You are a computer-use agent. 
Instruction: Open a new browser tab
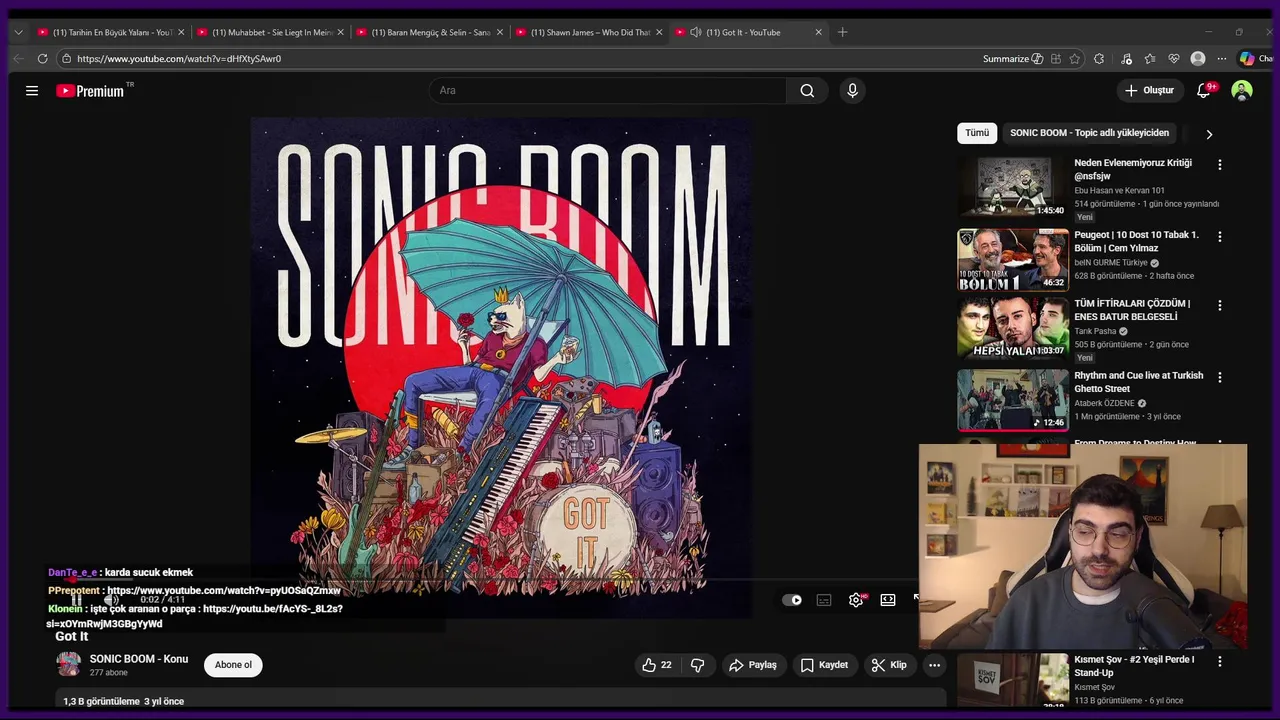pos(842,32)
